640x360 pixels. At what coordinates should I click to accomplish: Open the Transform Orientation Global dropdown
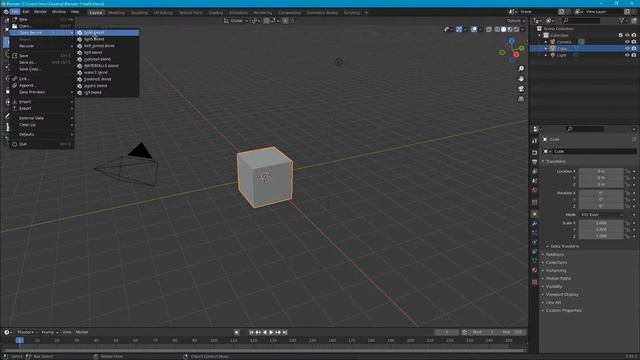[x=236, y=20]
